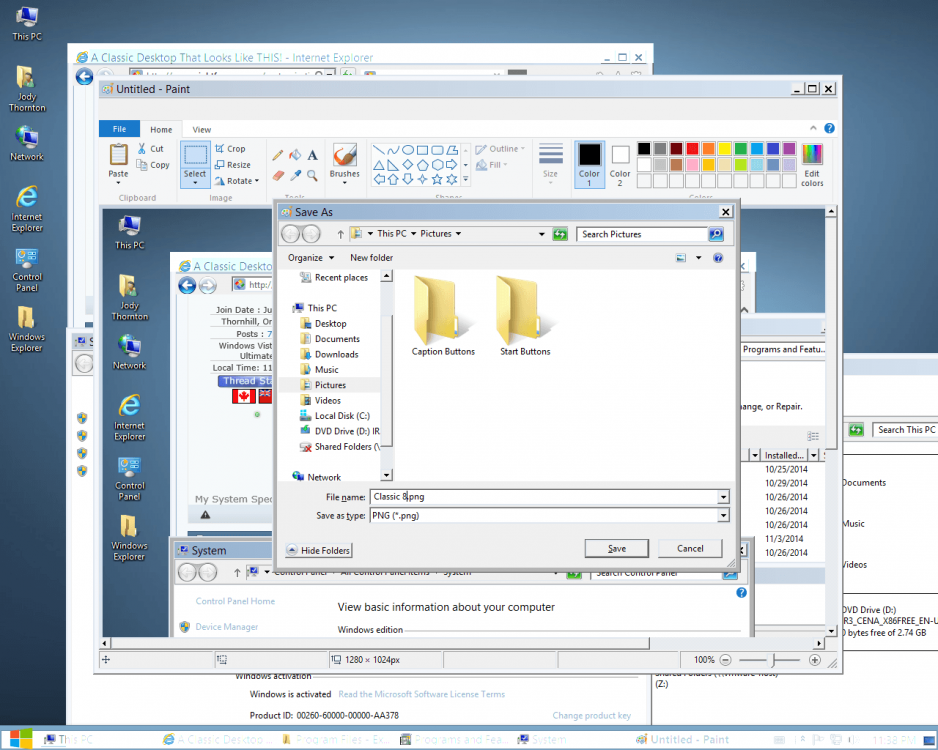Screen dimensions: 938x750
Task: Open the Size line-thickness dropdown
Action: [550, 163]
